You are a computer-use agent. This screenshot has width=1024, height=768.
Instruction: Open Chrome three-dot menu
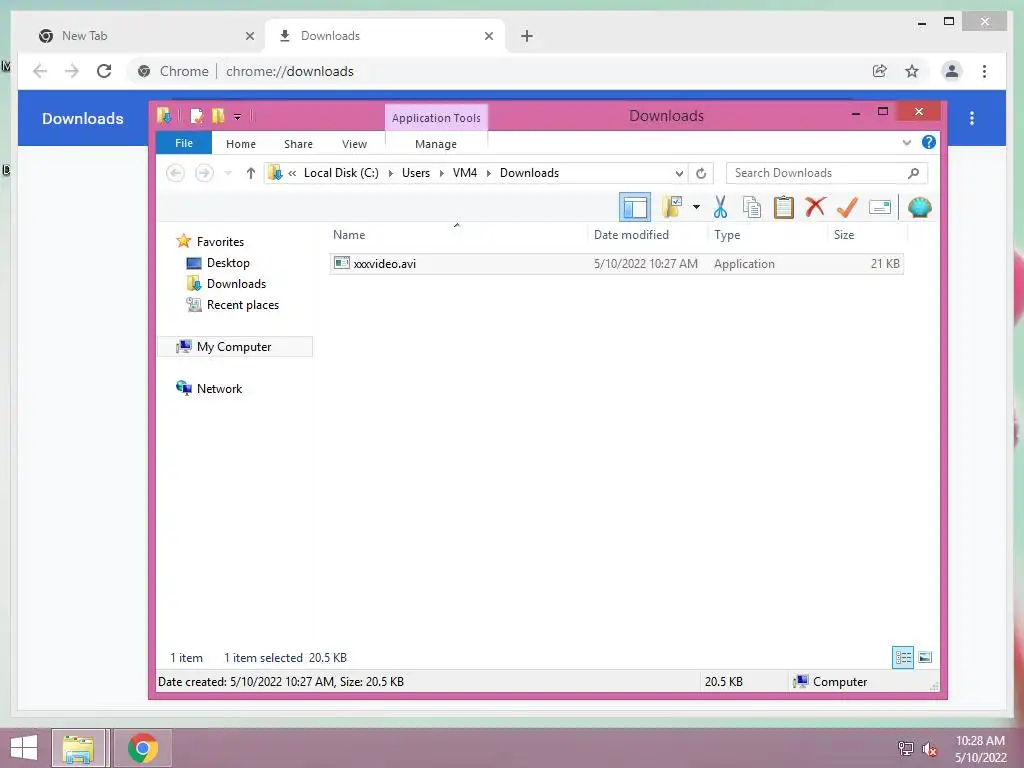pos(984,71)
